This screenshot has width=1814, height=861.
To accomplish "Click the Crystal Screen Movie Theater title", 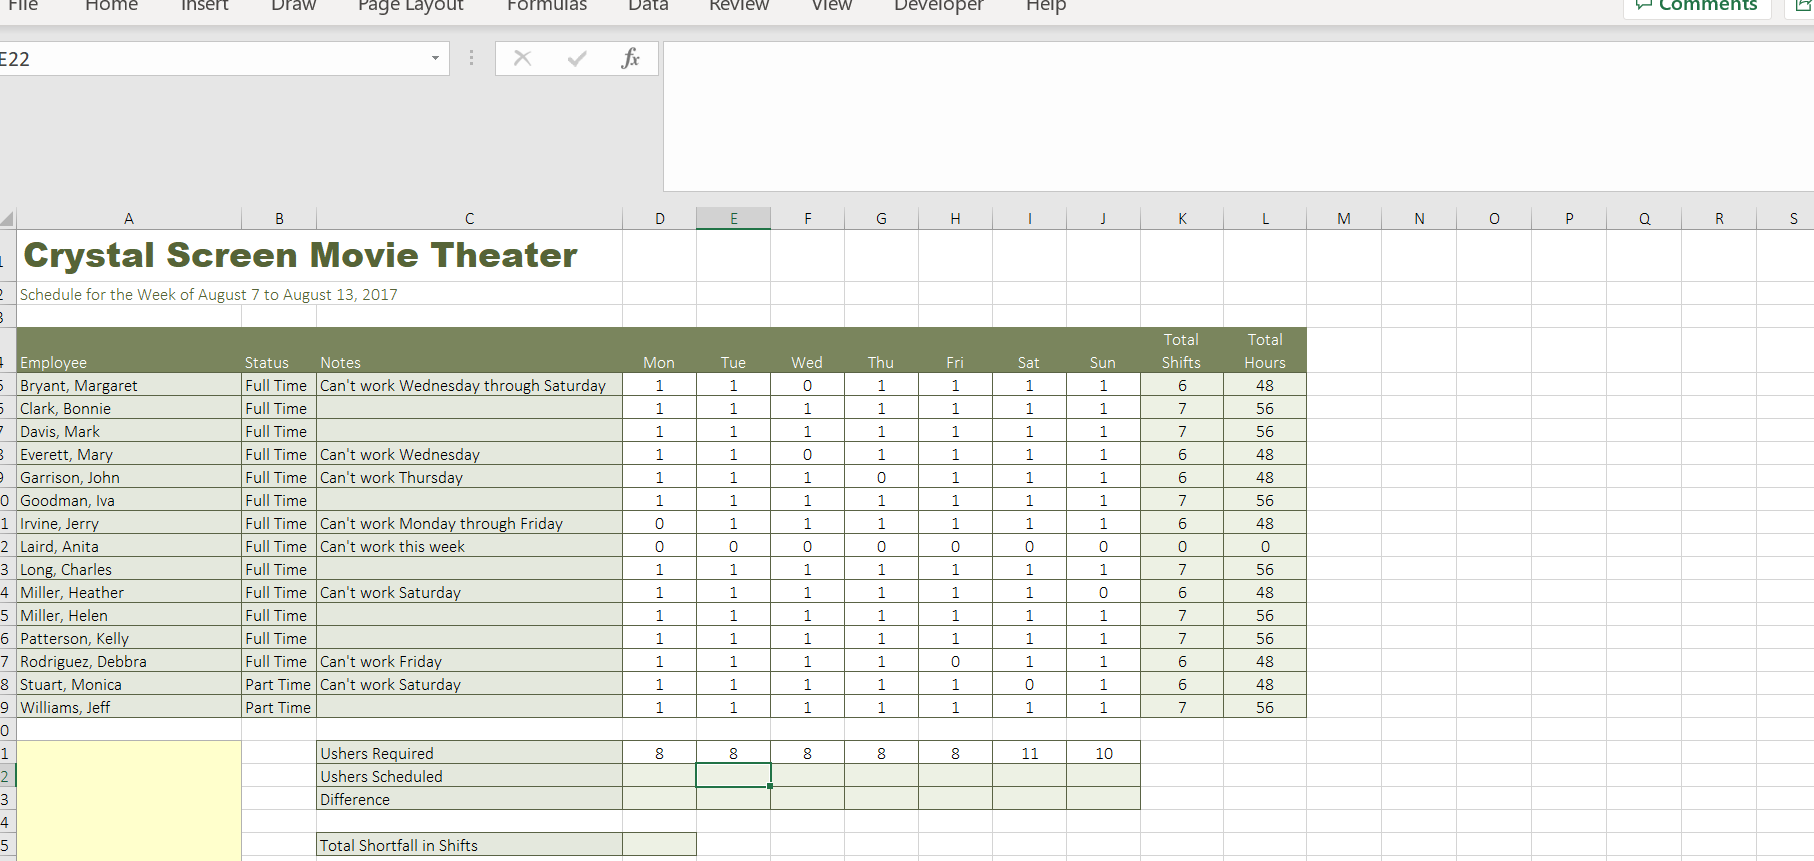I will coord(300,256).
